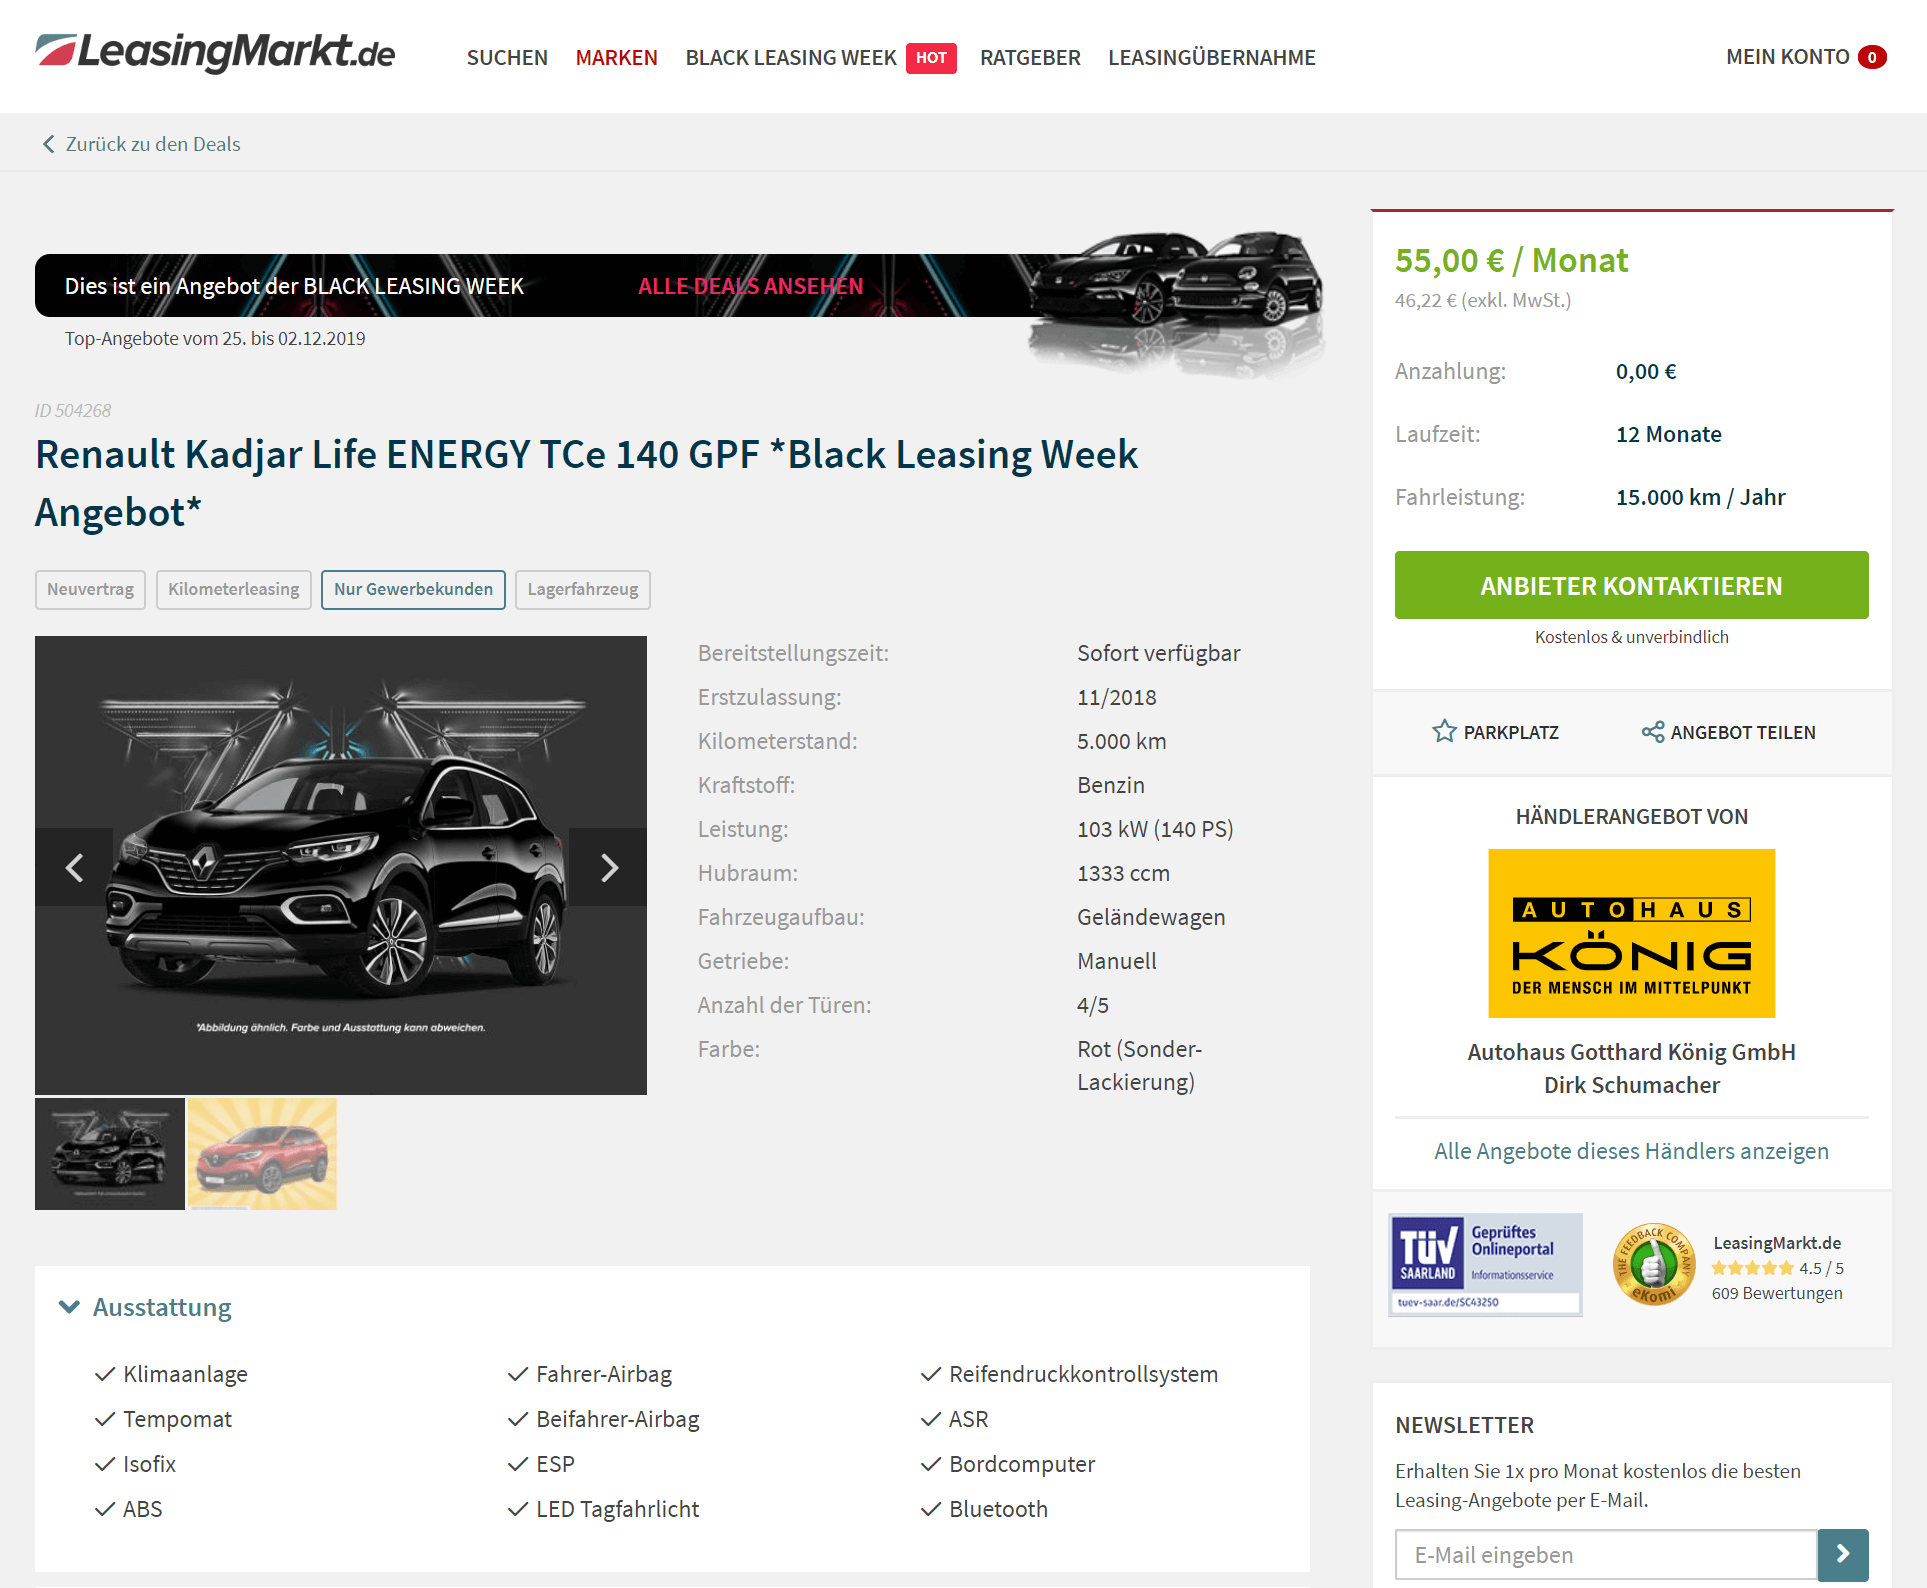Click the LeasingMarkt.de logo
The height and width of the screenshot is (1588, 1927).
pyautogui.click(x=215, y=52)
